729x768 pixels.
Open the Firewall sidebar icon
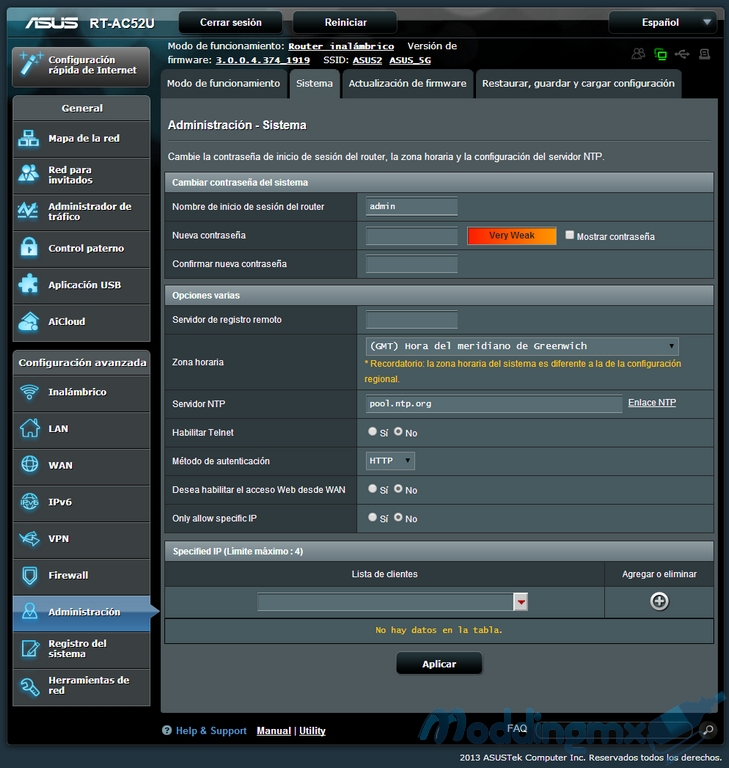[29, 576]
